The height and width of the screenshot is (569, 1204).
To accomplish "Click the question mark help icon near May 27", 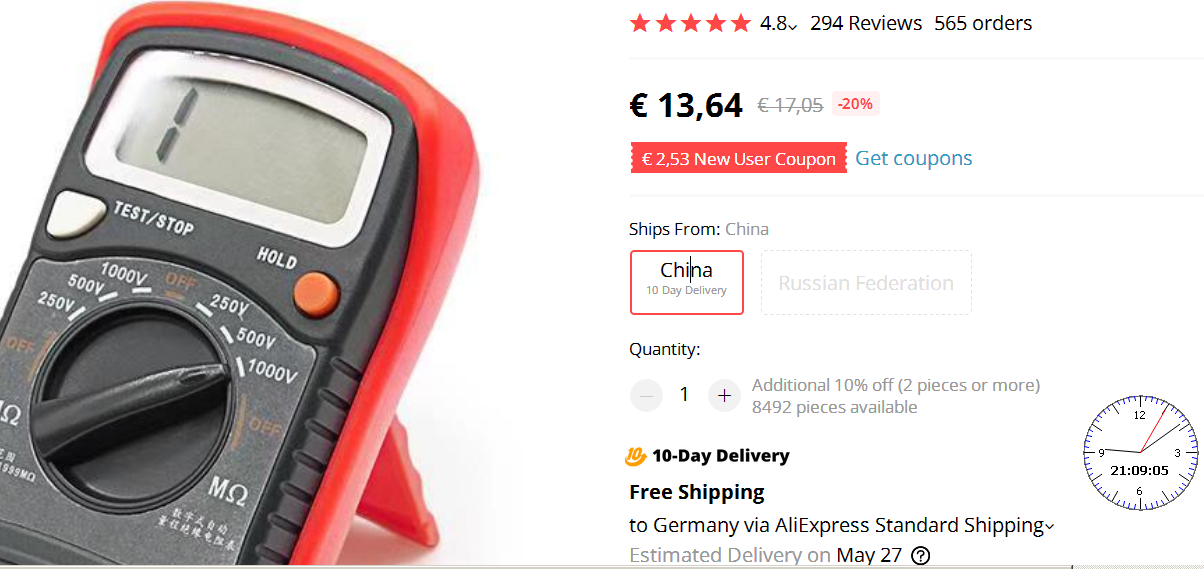I will click(x=921, y=556).
